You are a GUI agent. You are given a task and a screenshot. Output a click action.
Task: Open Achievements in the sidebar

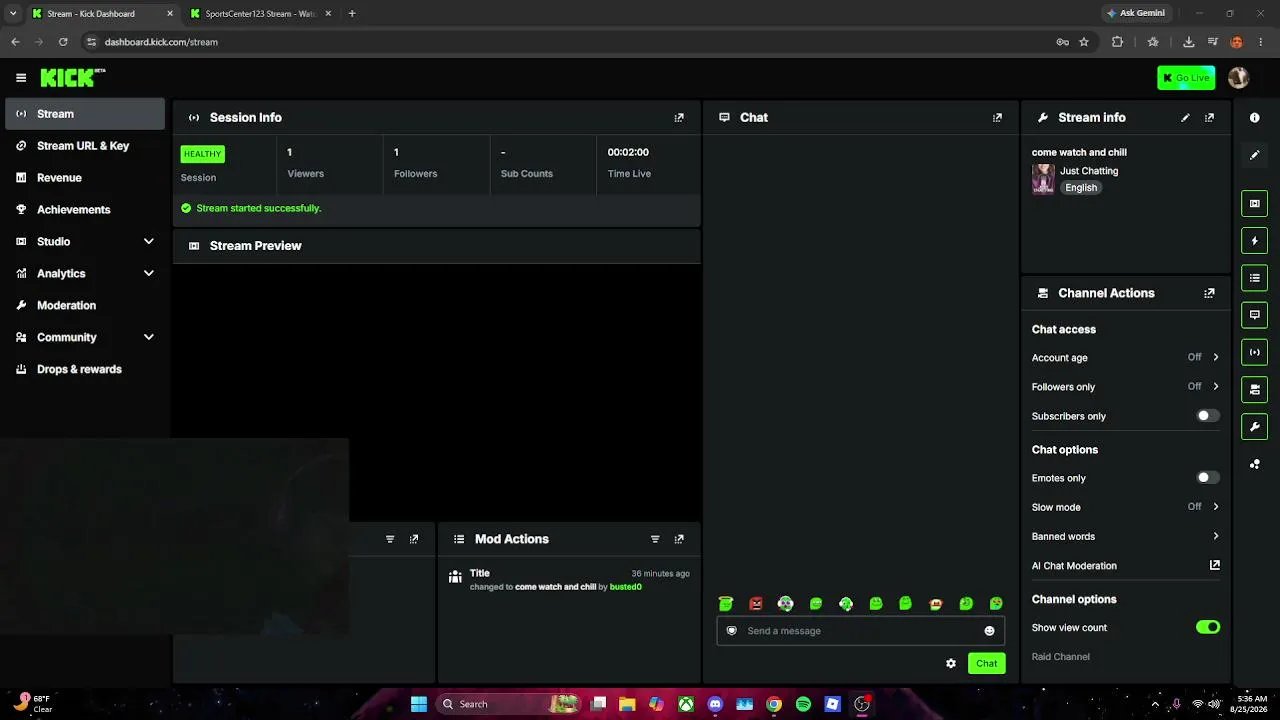pyautogui.click(x=85, y=210)
